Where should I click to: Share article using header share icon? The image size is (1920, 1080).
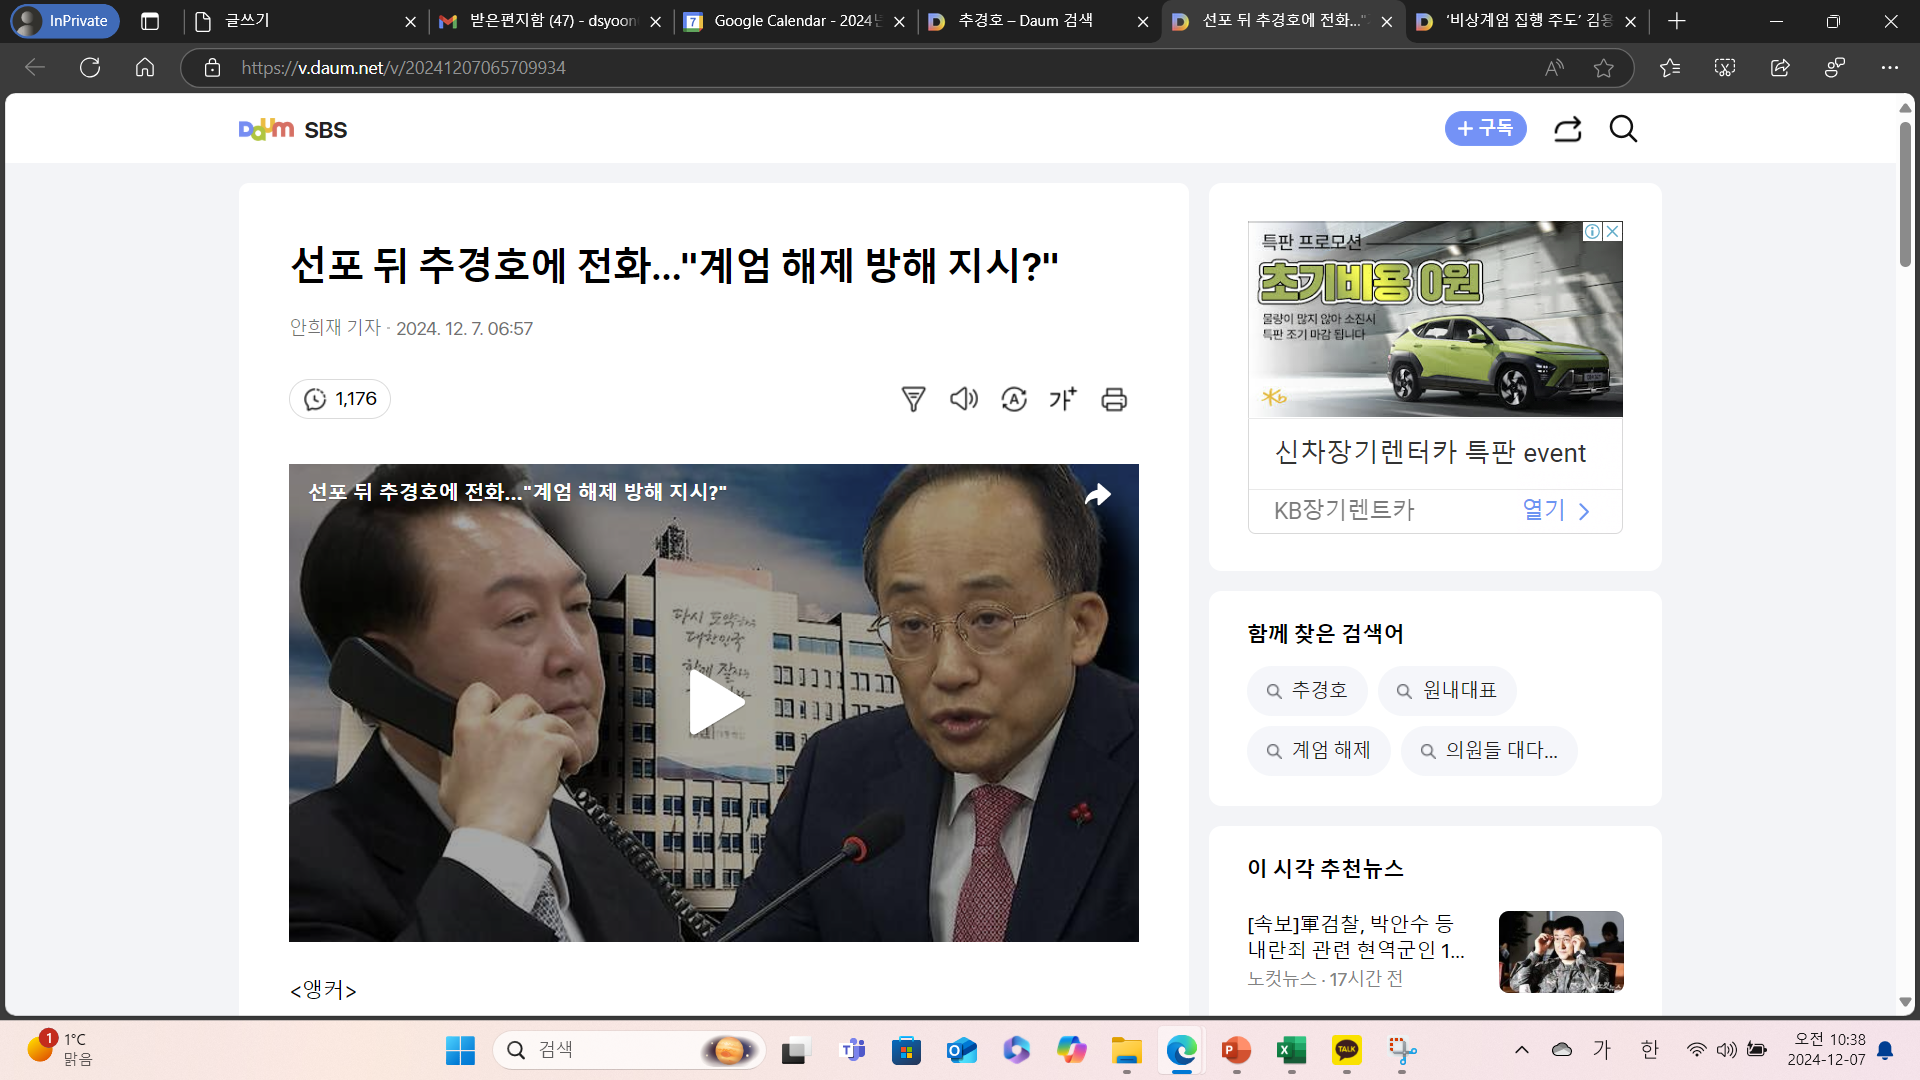click(x=1567, y=129)
